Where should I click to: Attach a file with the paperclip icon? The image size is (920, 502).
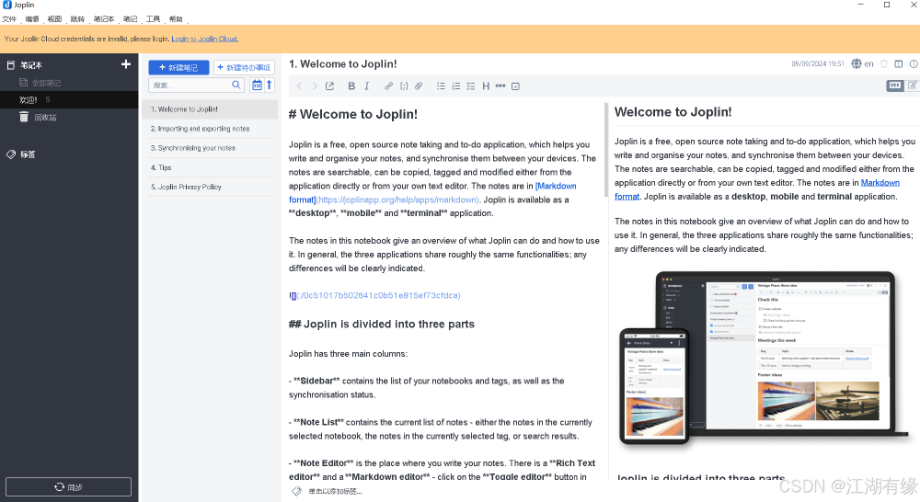click(x=419, y=86)
